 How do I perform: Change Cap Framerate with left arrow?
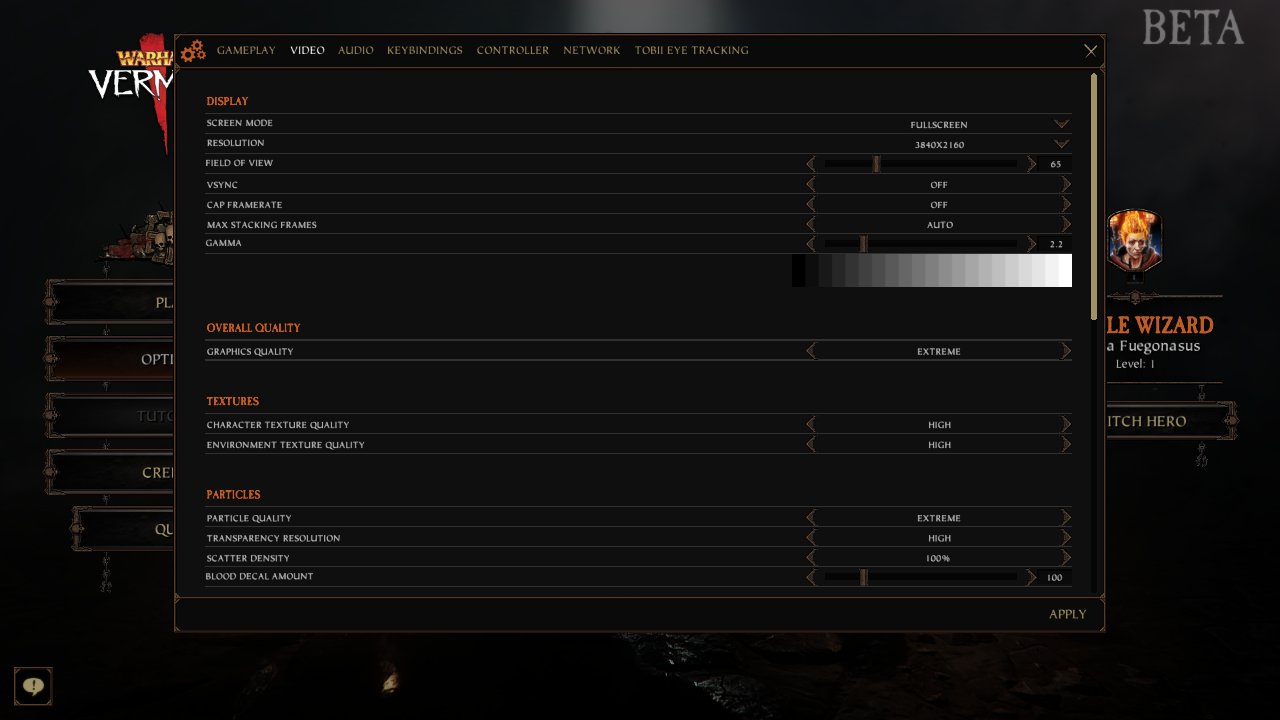click(x=811, y=204)
